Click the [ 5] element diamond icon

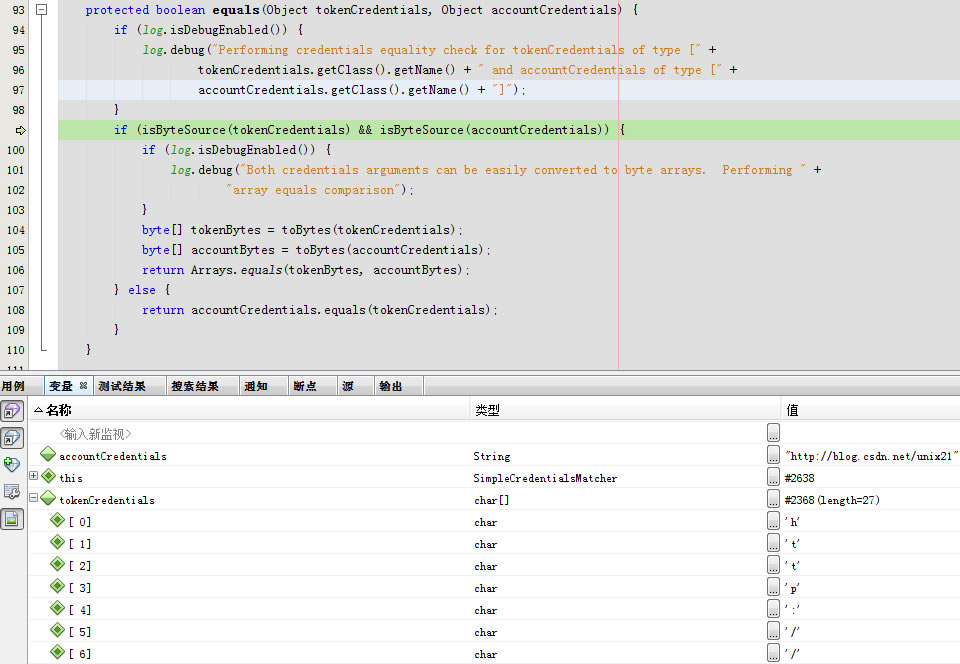[58, 630]
